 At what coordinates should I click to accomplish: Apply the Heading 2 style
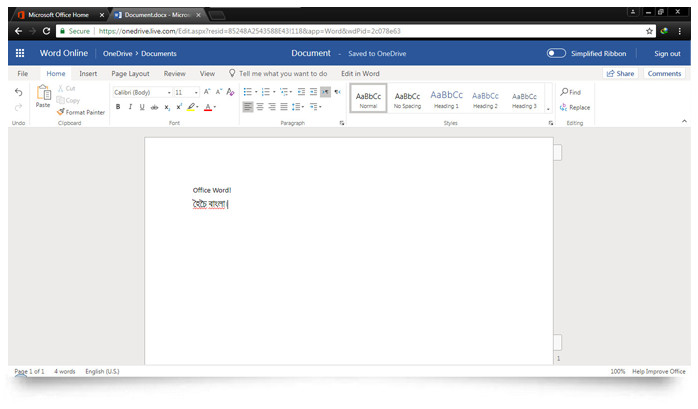(x=485, y=98)
